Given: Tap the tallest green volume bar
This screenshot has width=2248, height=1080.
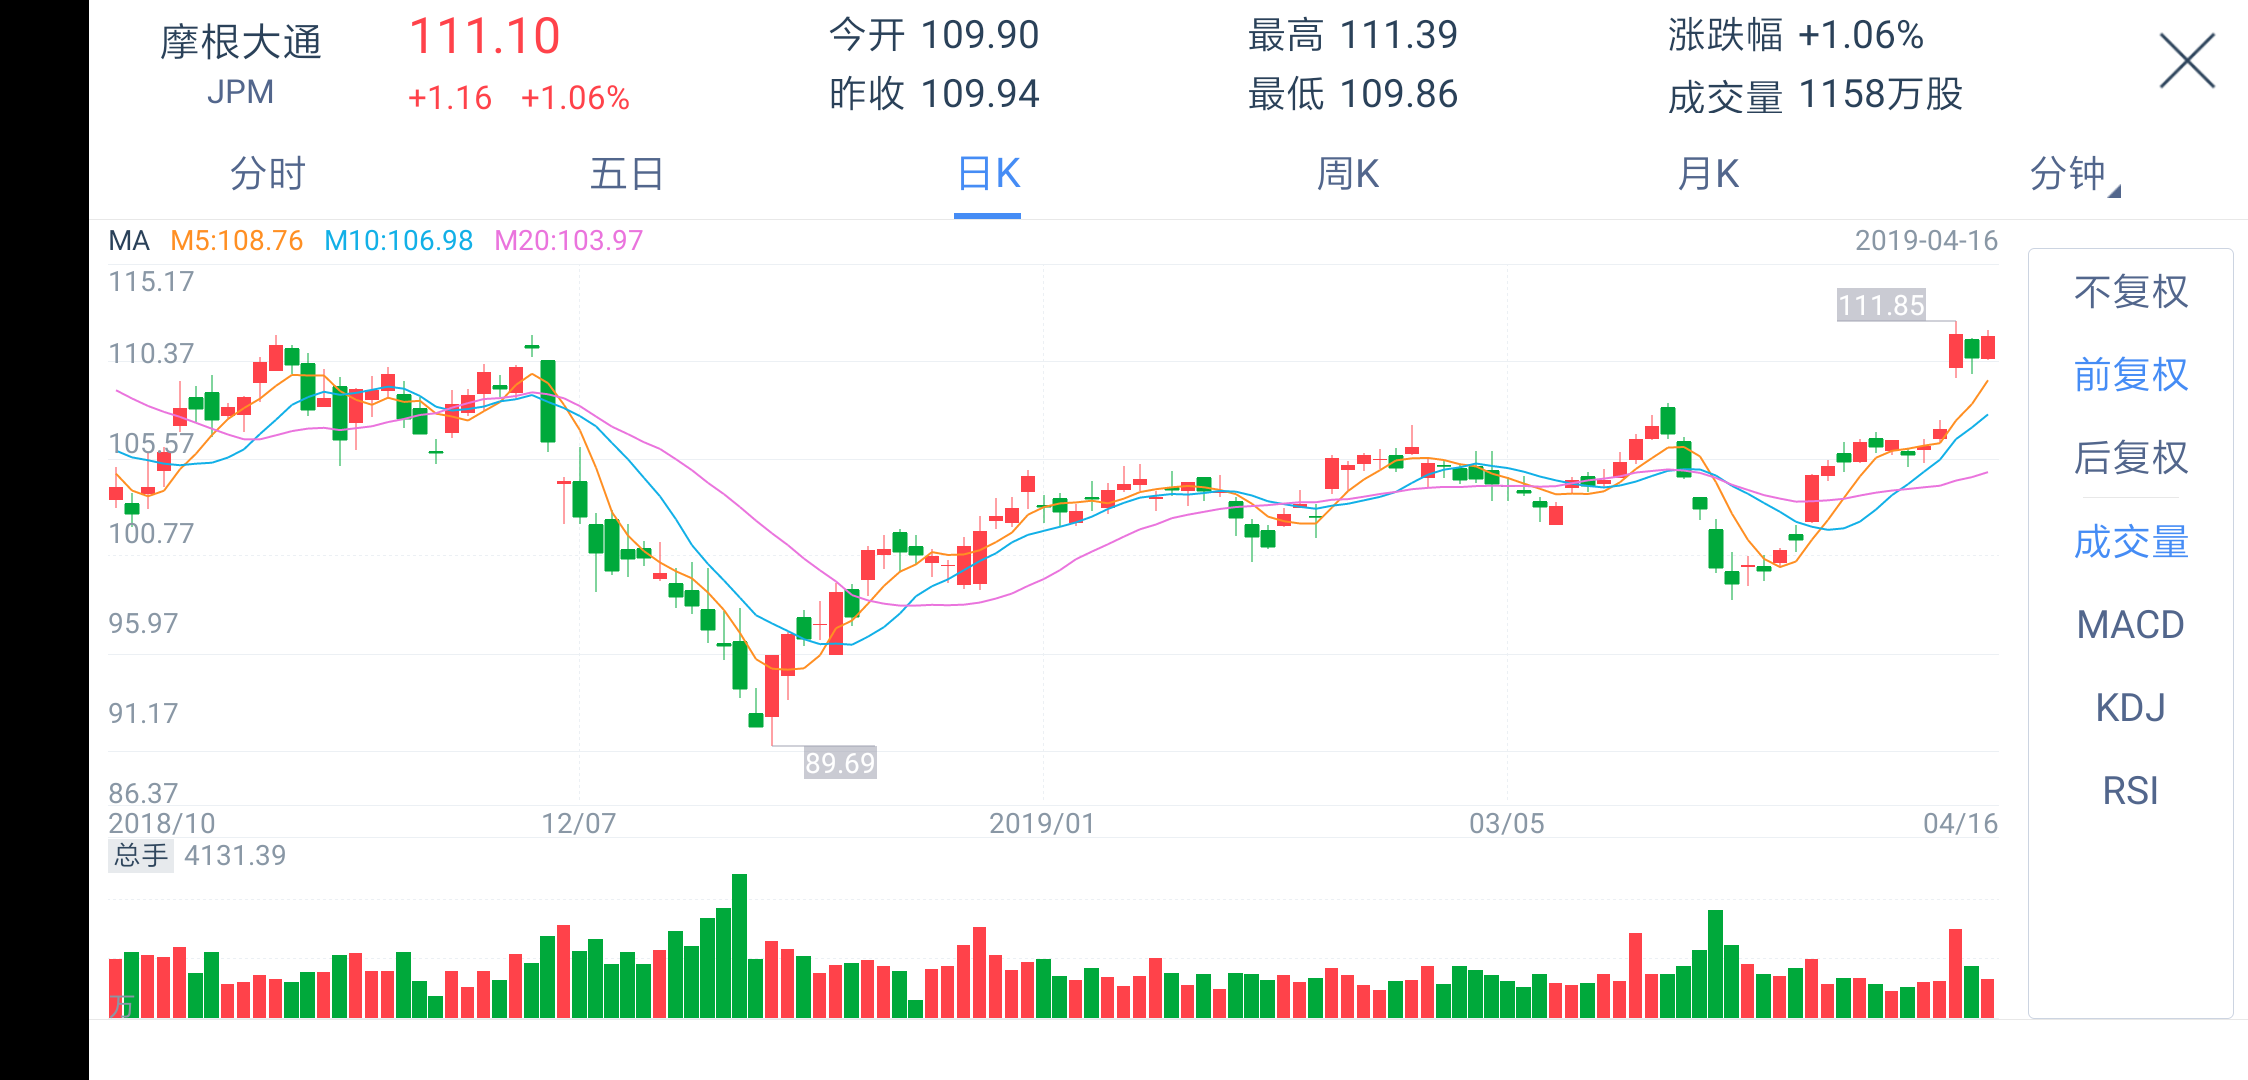Looking at the screenshot, I should click(x=739, y=945).
